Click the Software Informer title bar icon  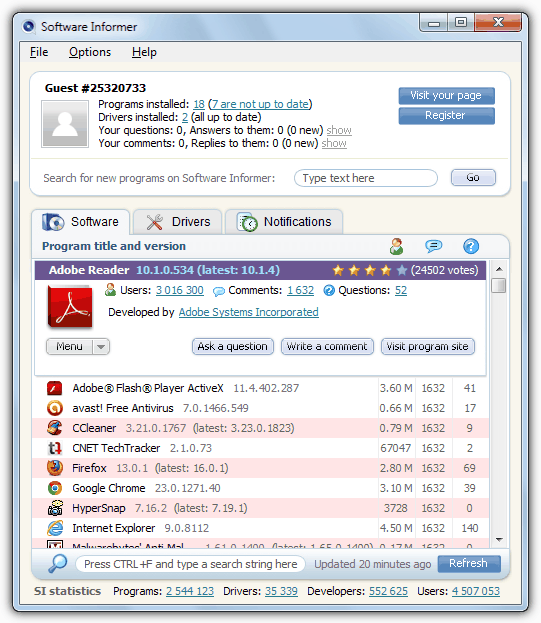point(29,27)
